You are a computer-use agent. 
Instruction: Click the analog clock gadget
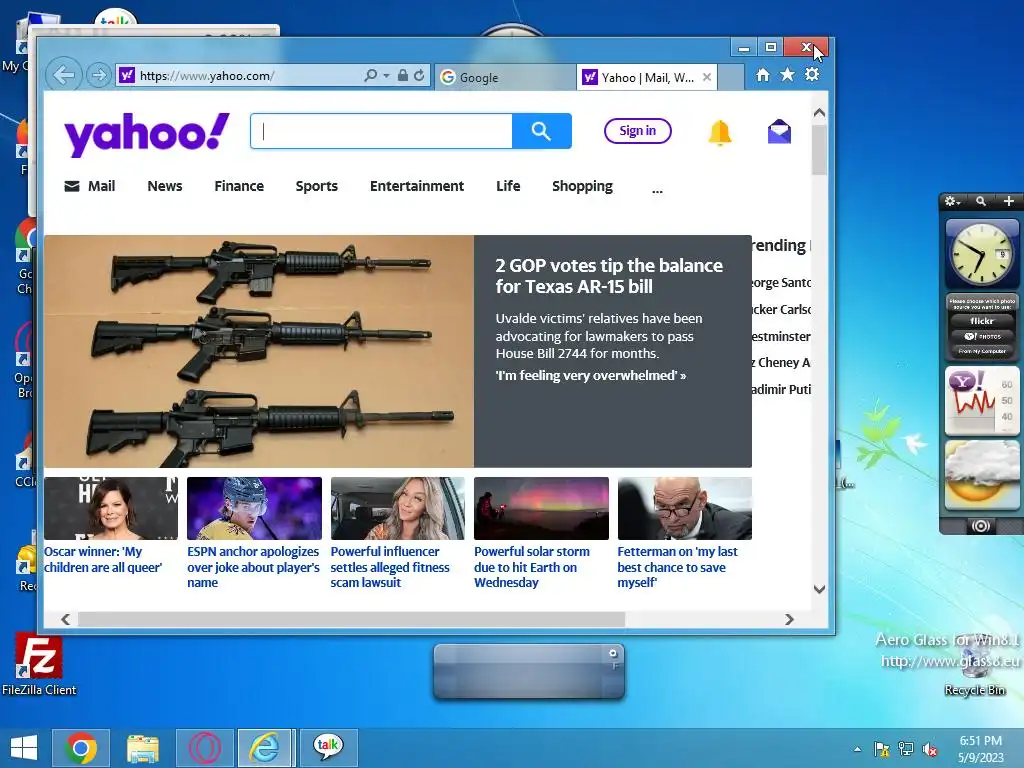[982, 253]
